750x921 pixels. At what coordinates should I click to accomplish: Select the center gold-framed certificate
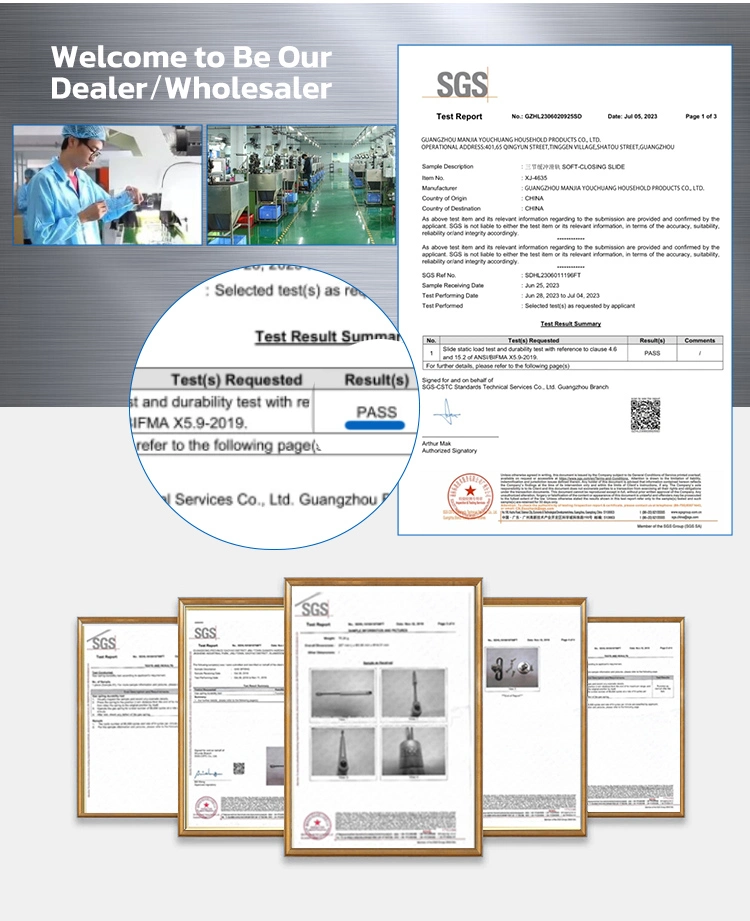coord(384,717)
